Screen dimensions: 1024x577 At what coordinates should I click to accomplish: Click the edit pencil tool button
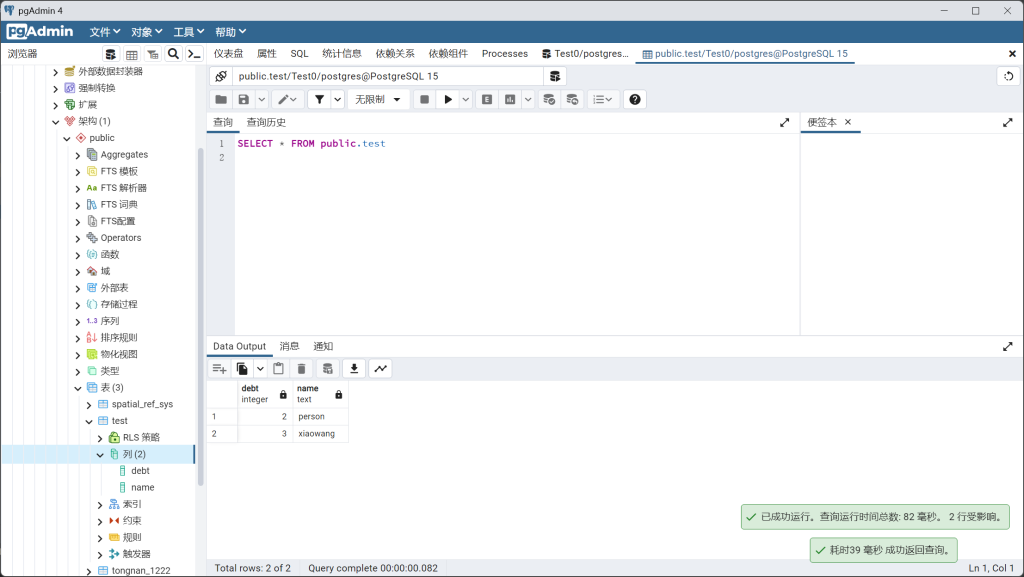coord(287,99)
